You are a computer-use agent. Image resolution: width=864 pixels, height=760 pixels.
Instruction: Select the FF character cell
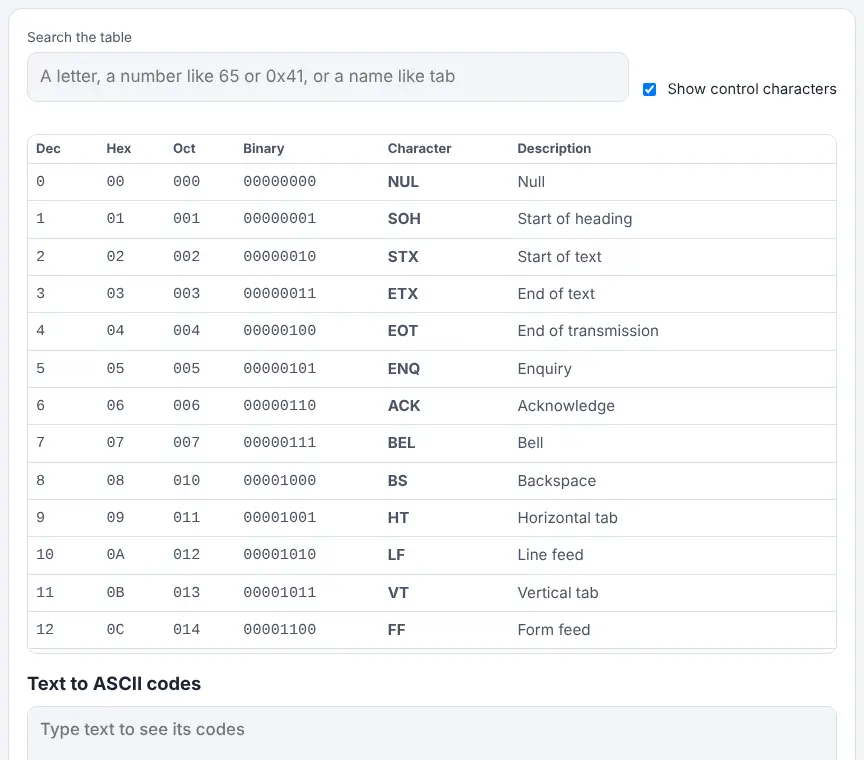click(396, 629)
